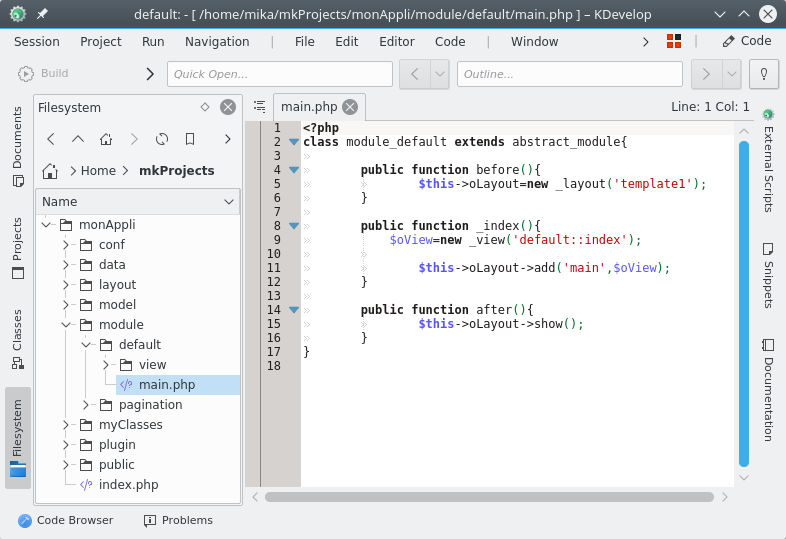Screen dimensions: 786x539
Task: Open the Name column header dropdown
Action: (x=229, y=202)
